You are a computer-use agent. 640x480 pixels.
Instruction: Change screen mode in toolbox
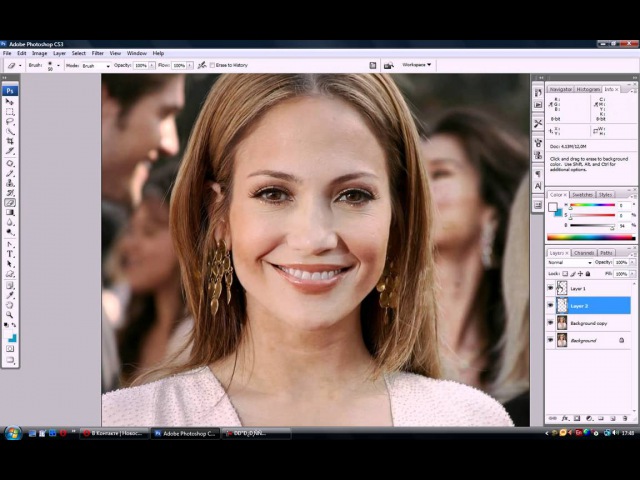coord(10,360)
